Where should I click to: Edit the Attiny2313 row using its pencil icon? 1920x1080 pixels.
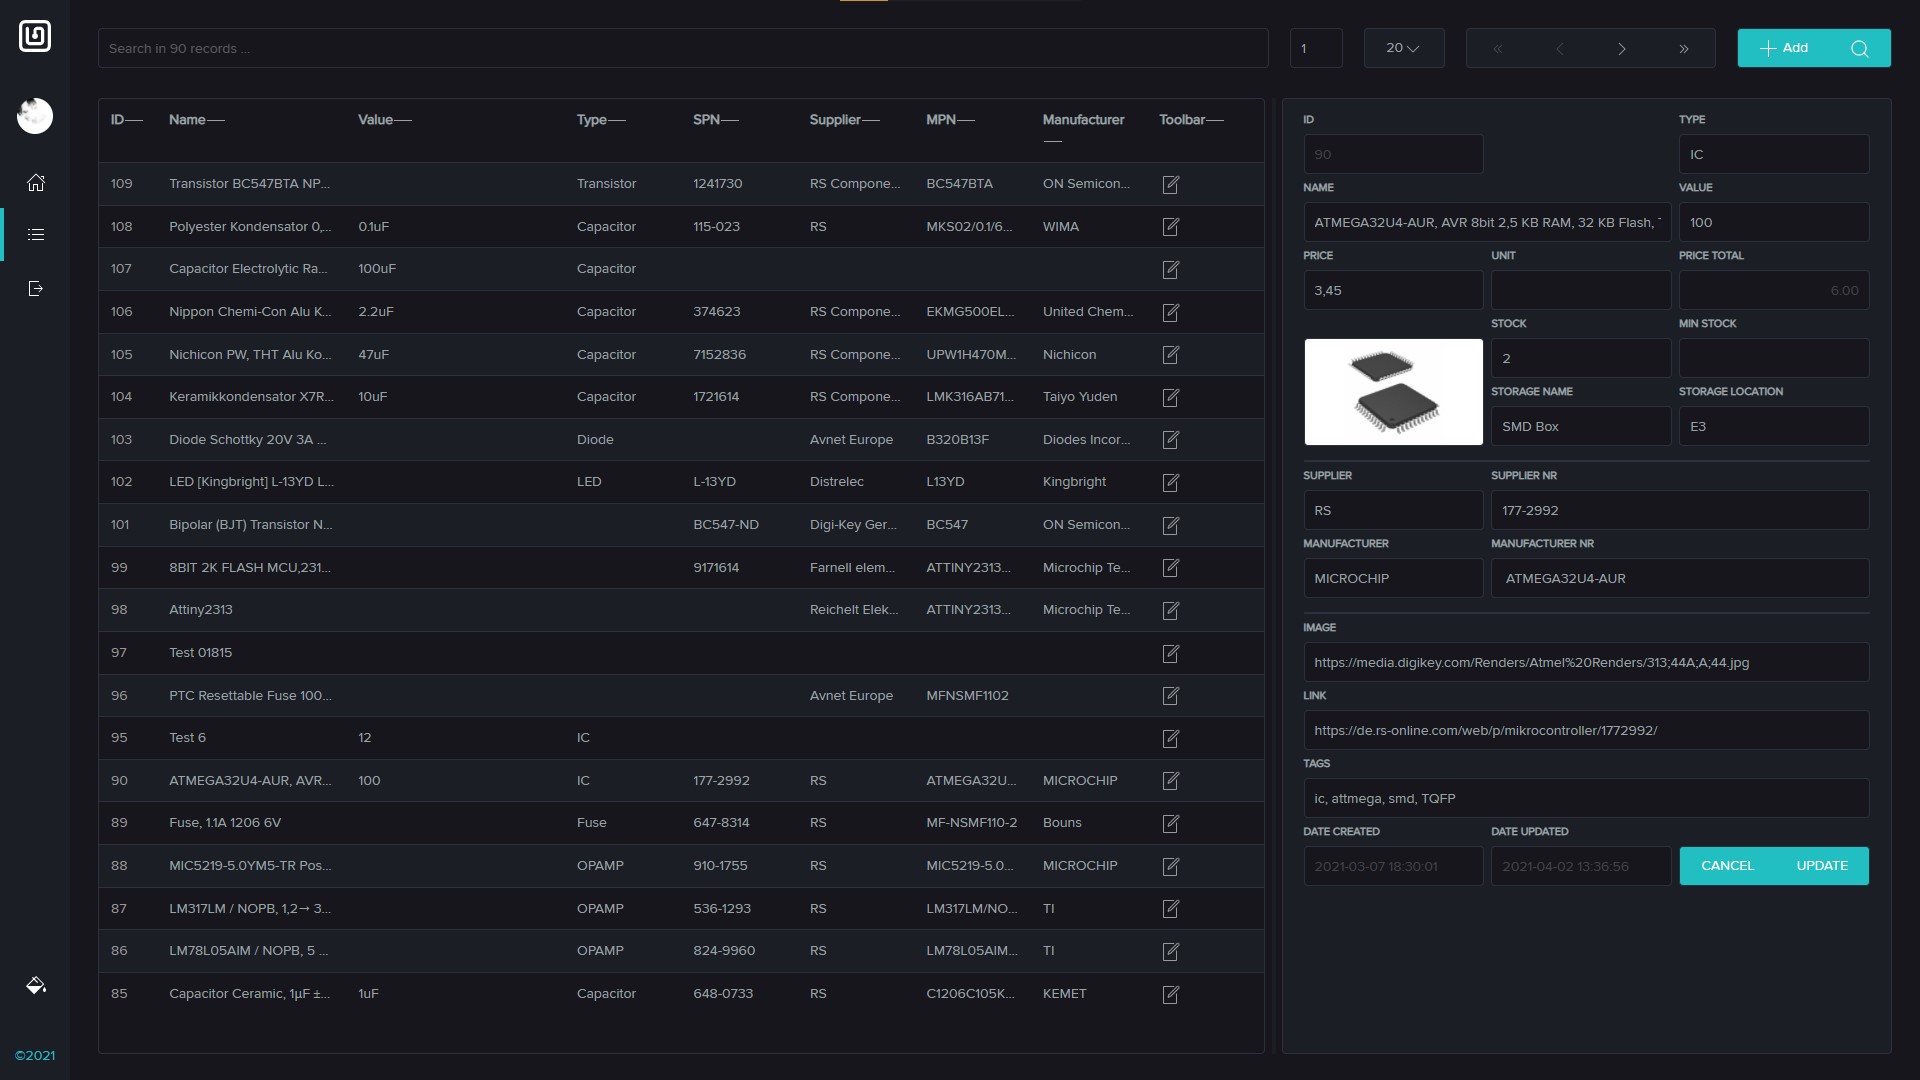tap(1170, 610)
